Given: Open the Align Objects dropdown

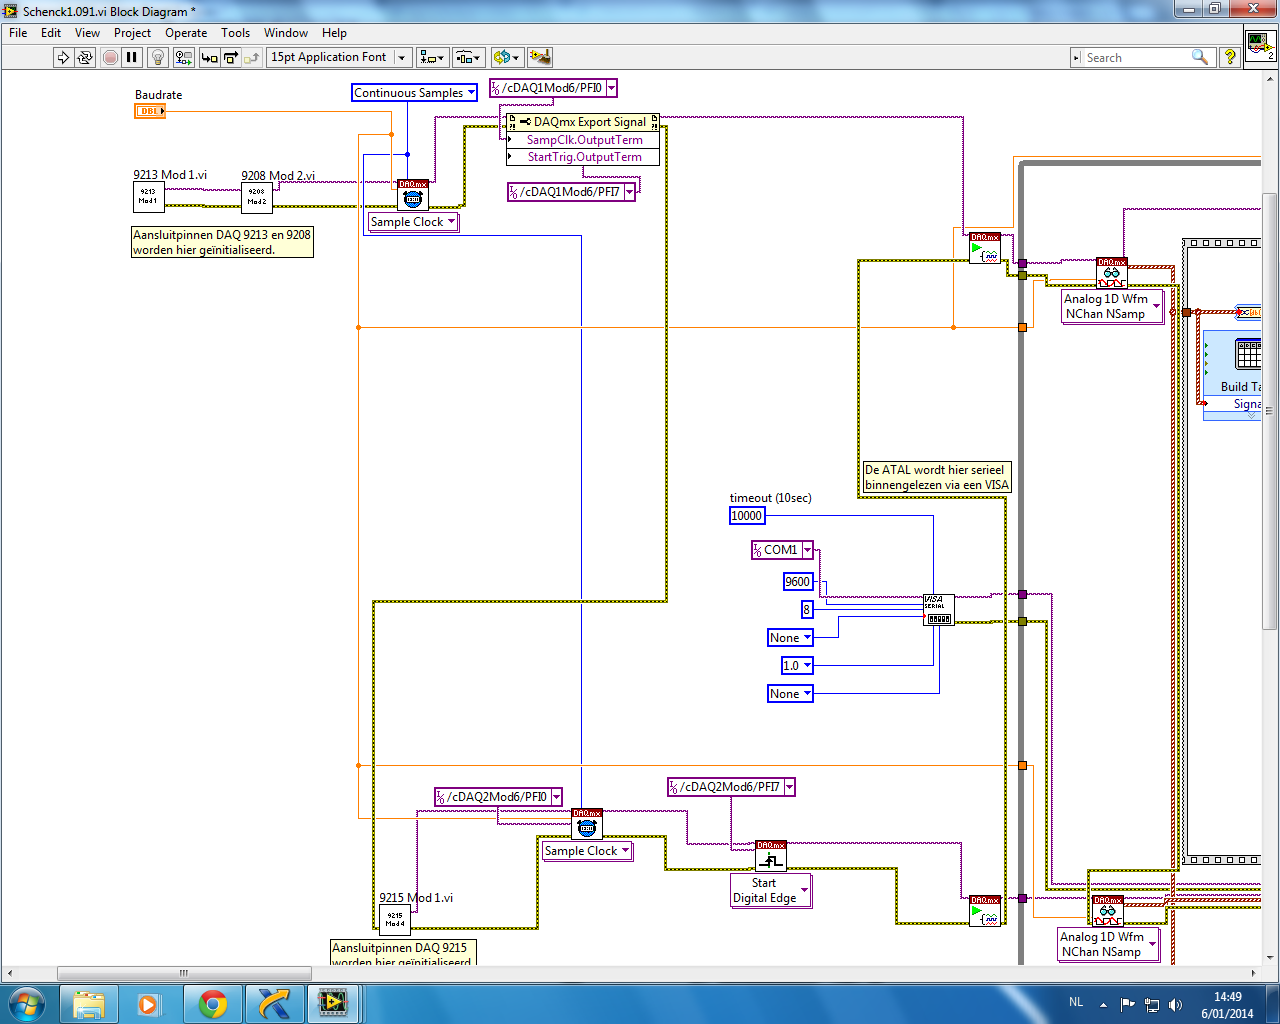Looking at the screenshot, I should coord(433,58).
